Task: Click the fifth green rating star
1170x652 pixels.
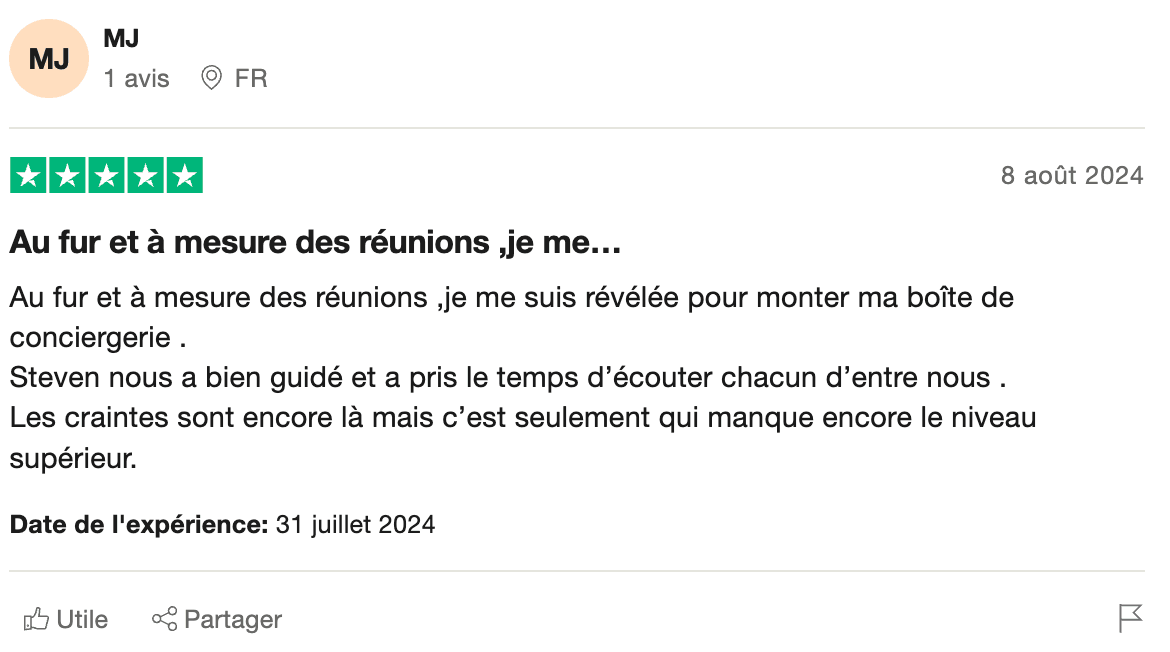Action: (185, 175)
